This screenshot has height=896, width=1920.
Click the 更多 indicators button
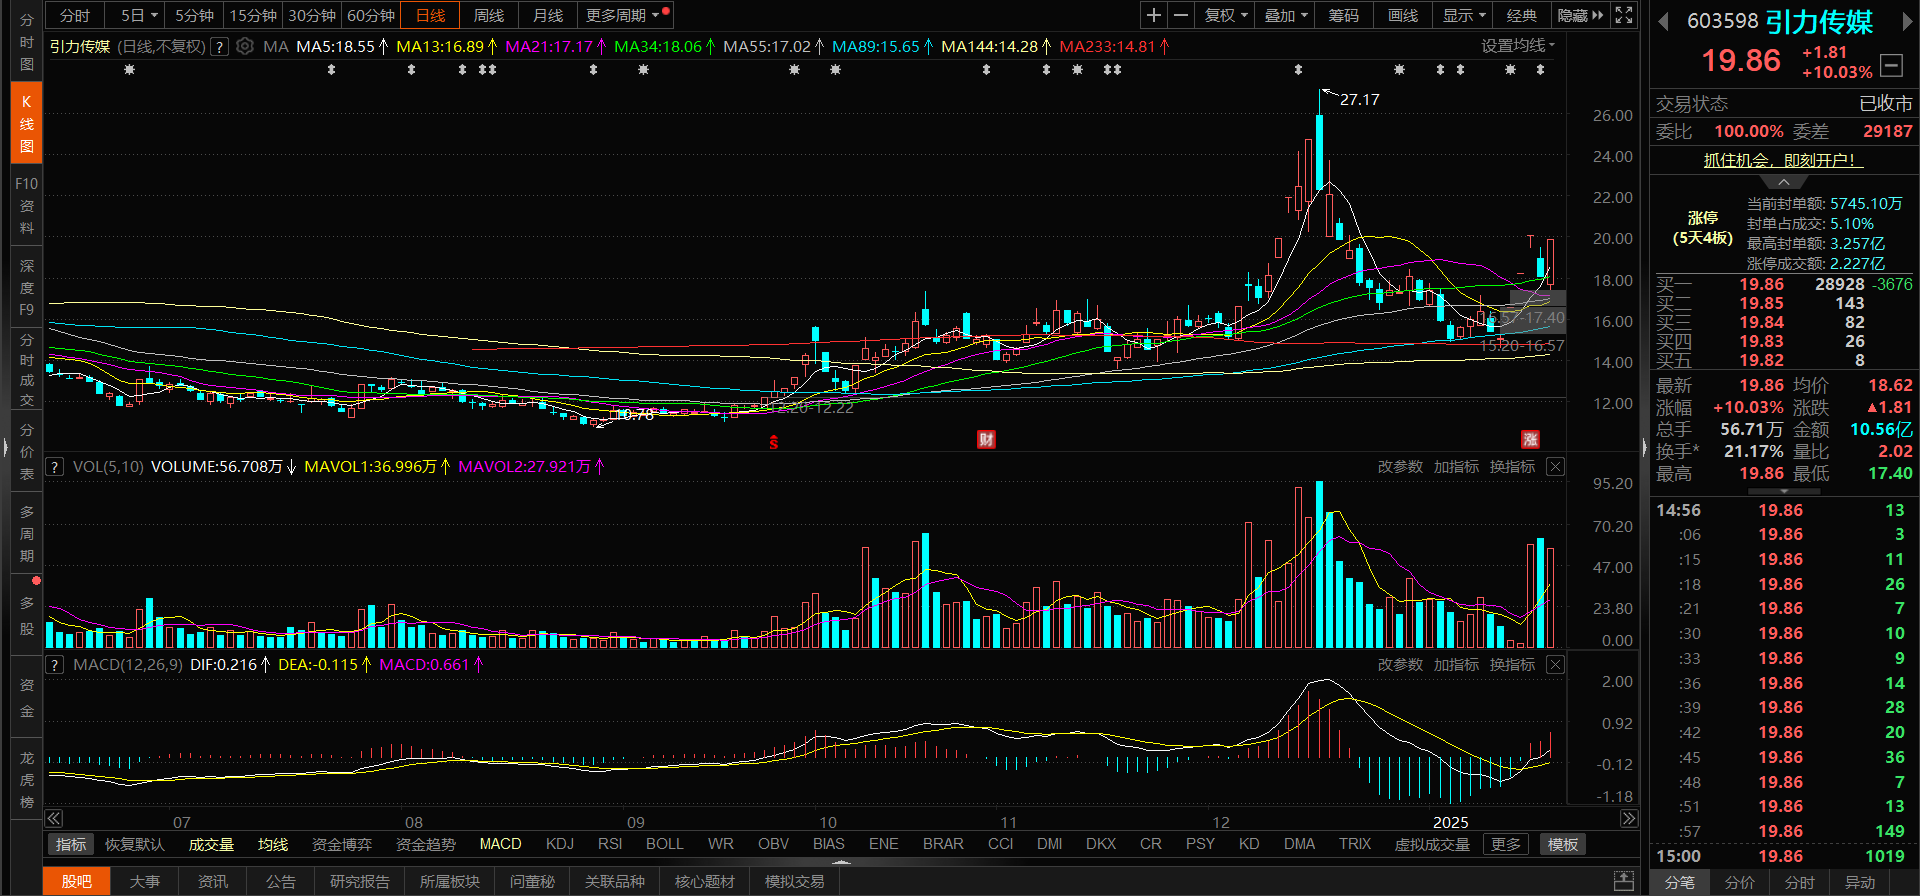point(1505,844)
